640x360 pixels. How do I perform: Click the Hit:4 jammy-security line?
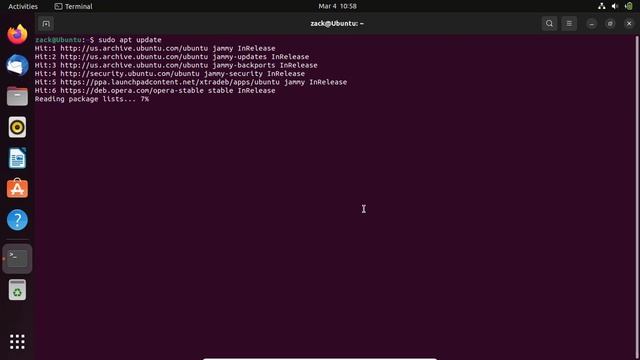tap(170, 74)
